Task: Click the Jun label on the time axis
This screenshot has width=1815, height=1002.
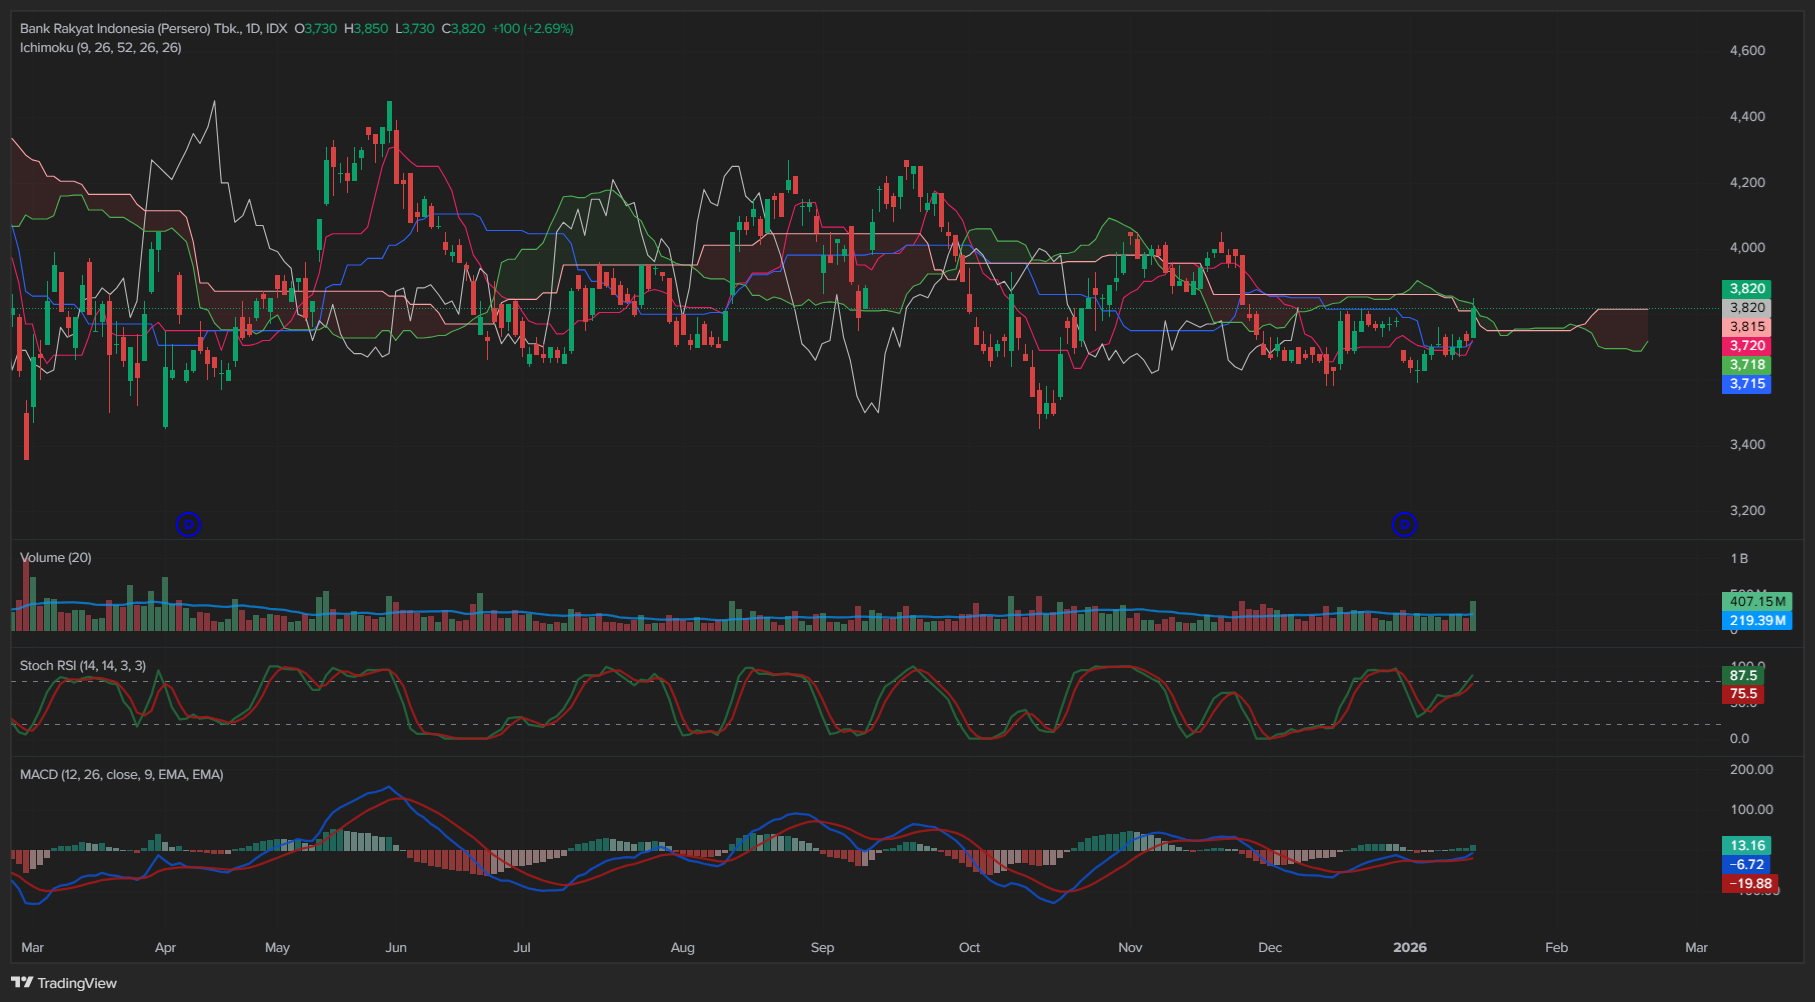Action: [x=396, y=948]
